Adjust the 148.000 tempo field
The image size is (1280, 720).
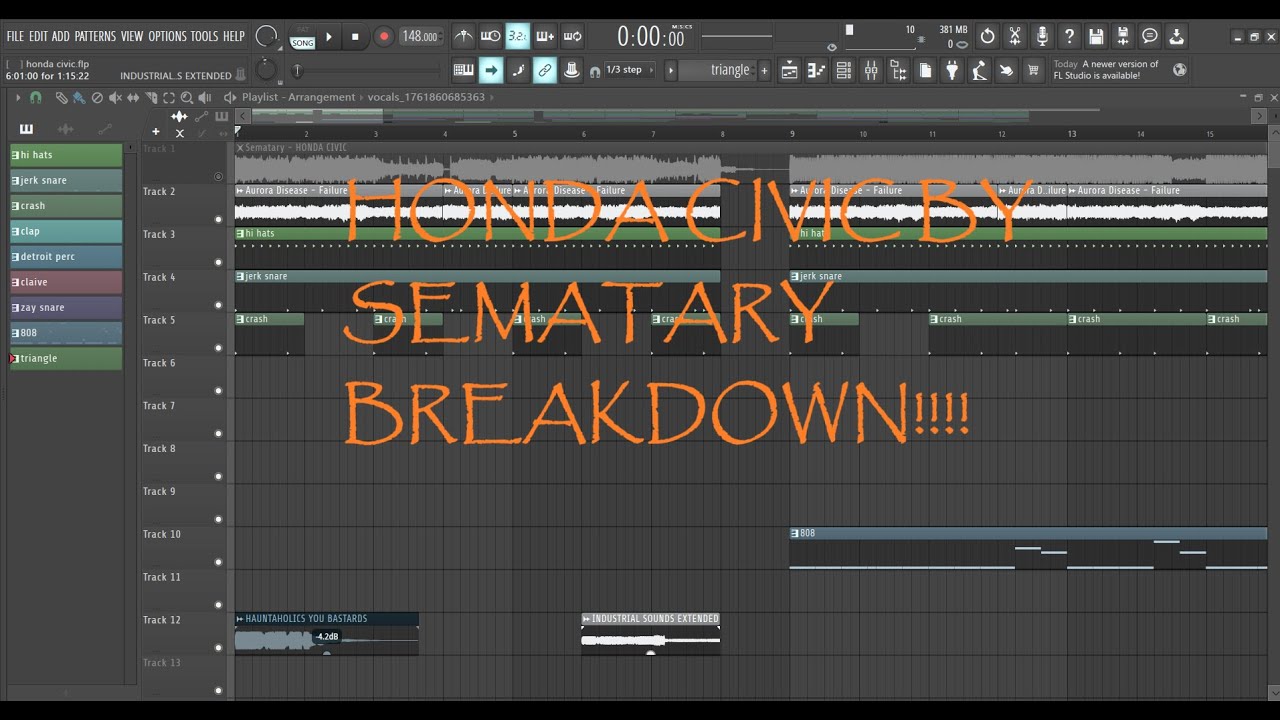click(x=420, y=37)
